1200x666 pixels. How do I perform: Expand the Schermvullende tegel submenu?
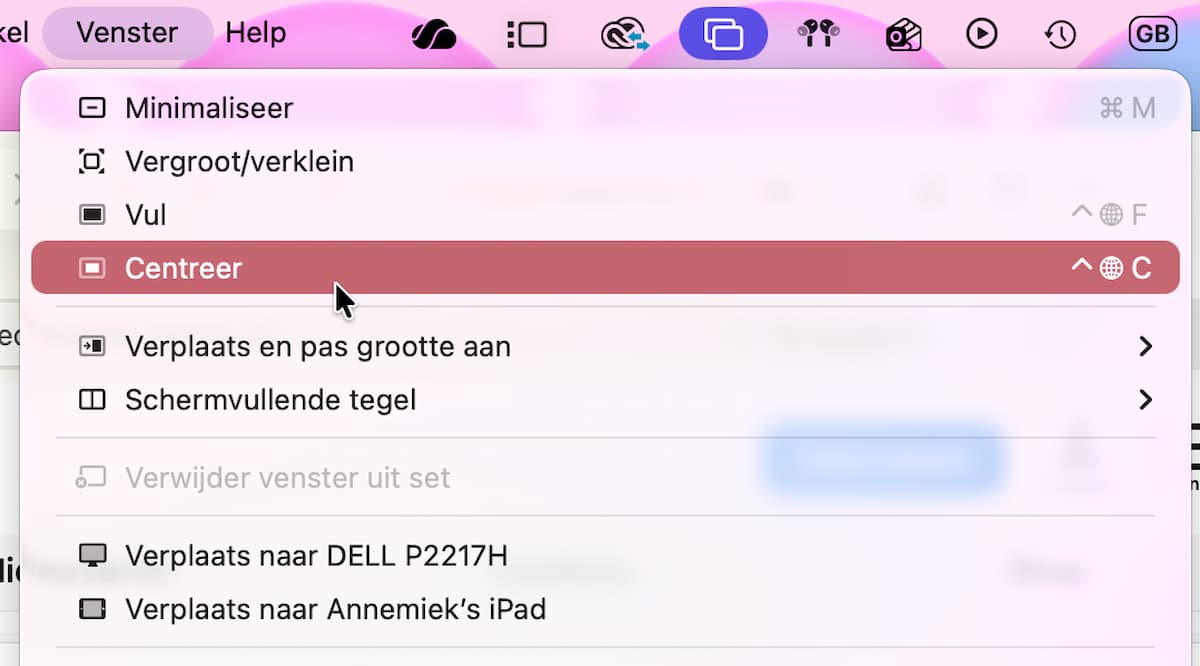tap(606, 400)
